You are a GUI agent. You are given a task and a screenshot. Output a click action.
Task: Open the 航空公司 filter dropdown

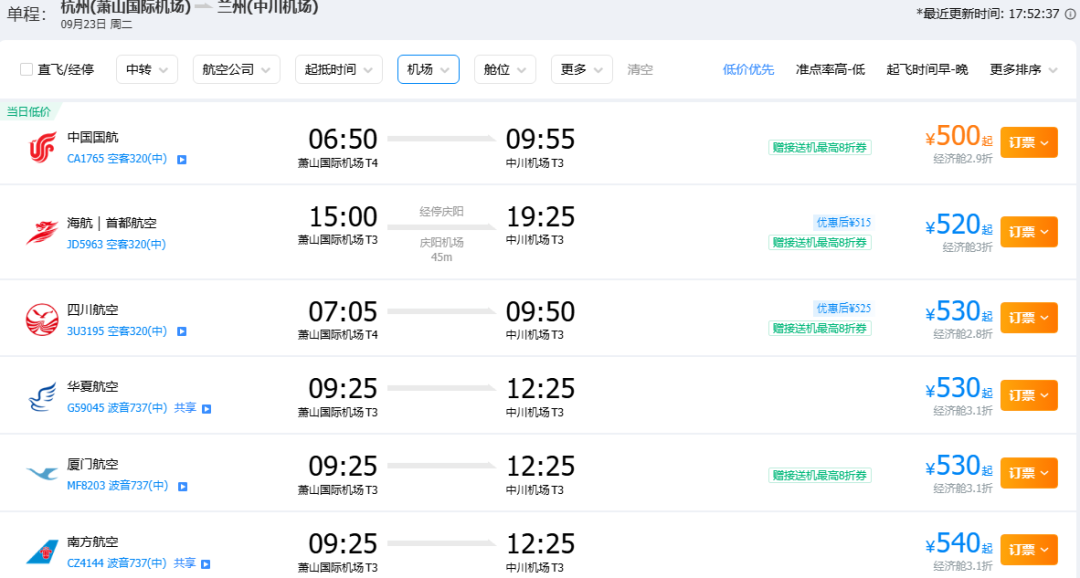tap(236, 70)
